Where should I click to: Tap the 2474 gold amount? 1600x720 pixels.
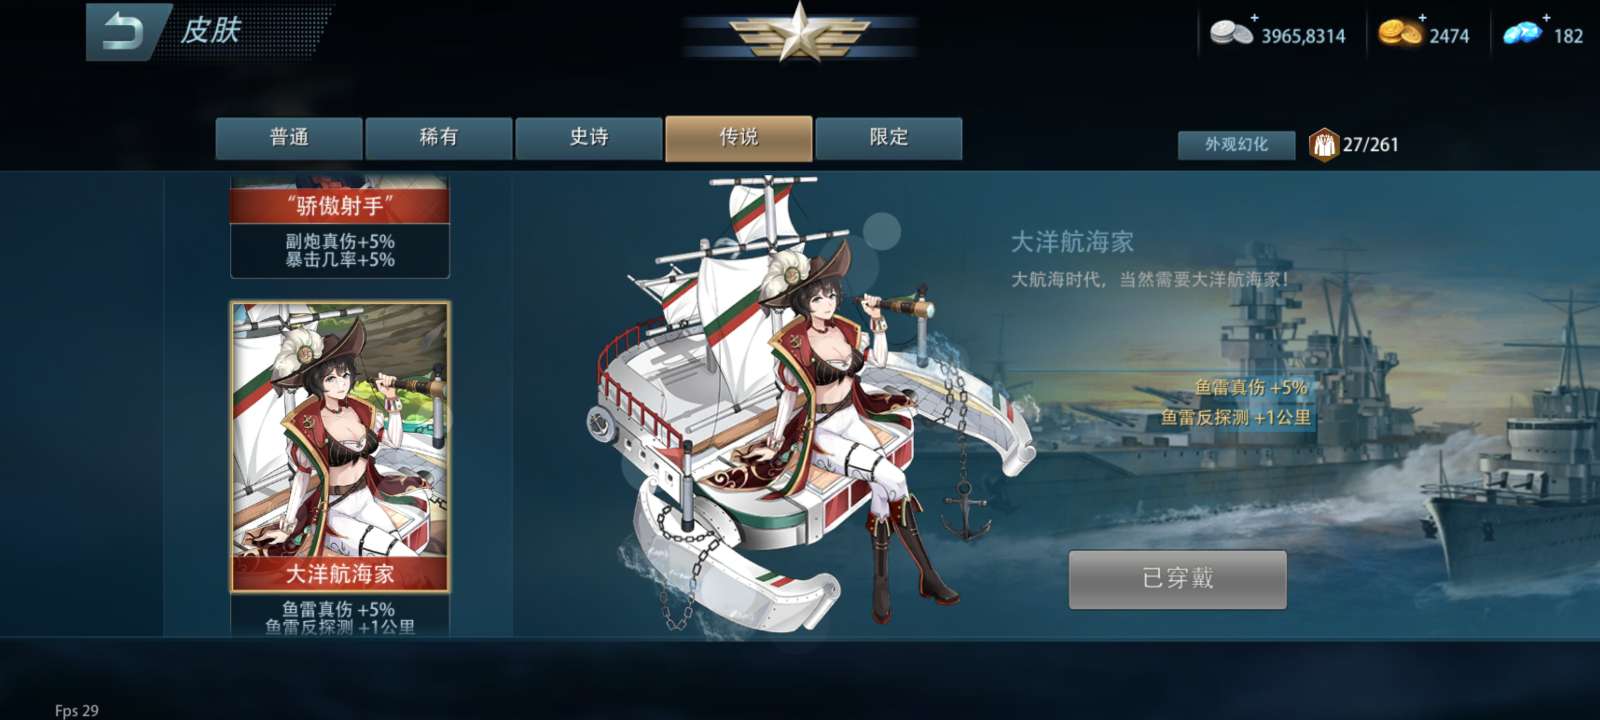(1449, 36)
